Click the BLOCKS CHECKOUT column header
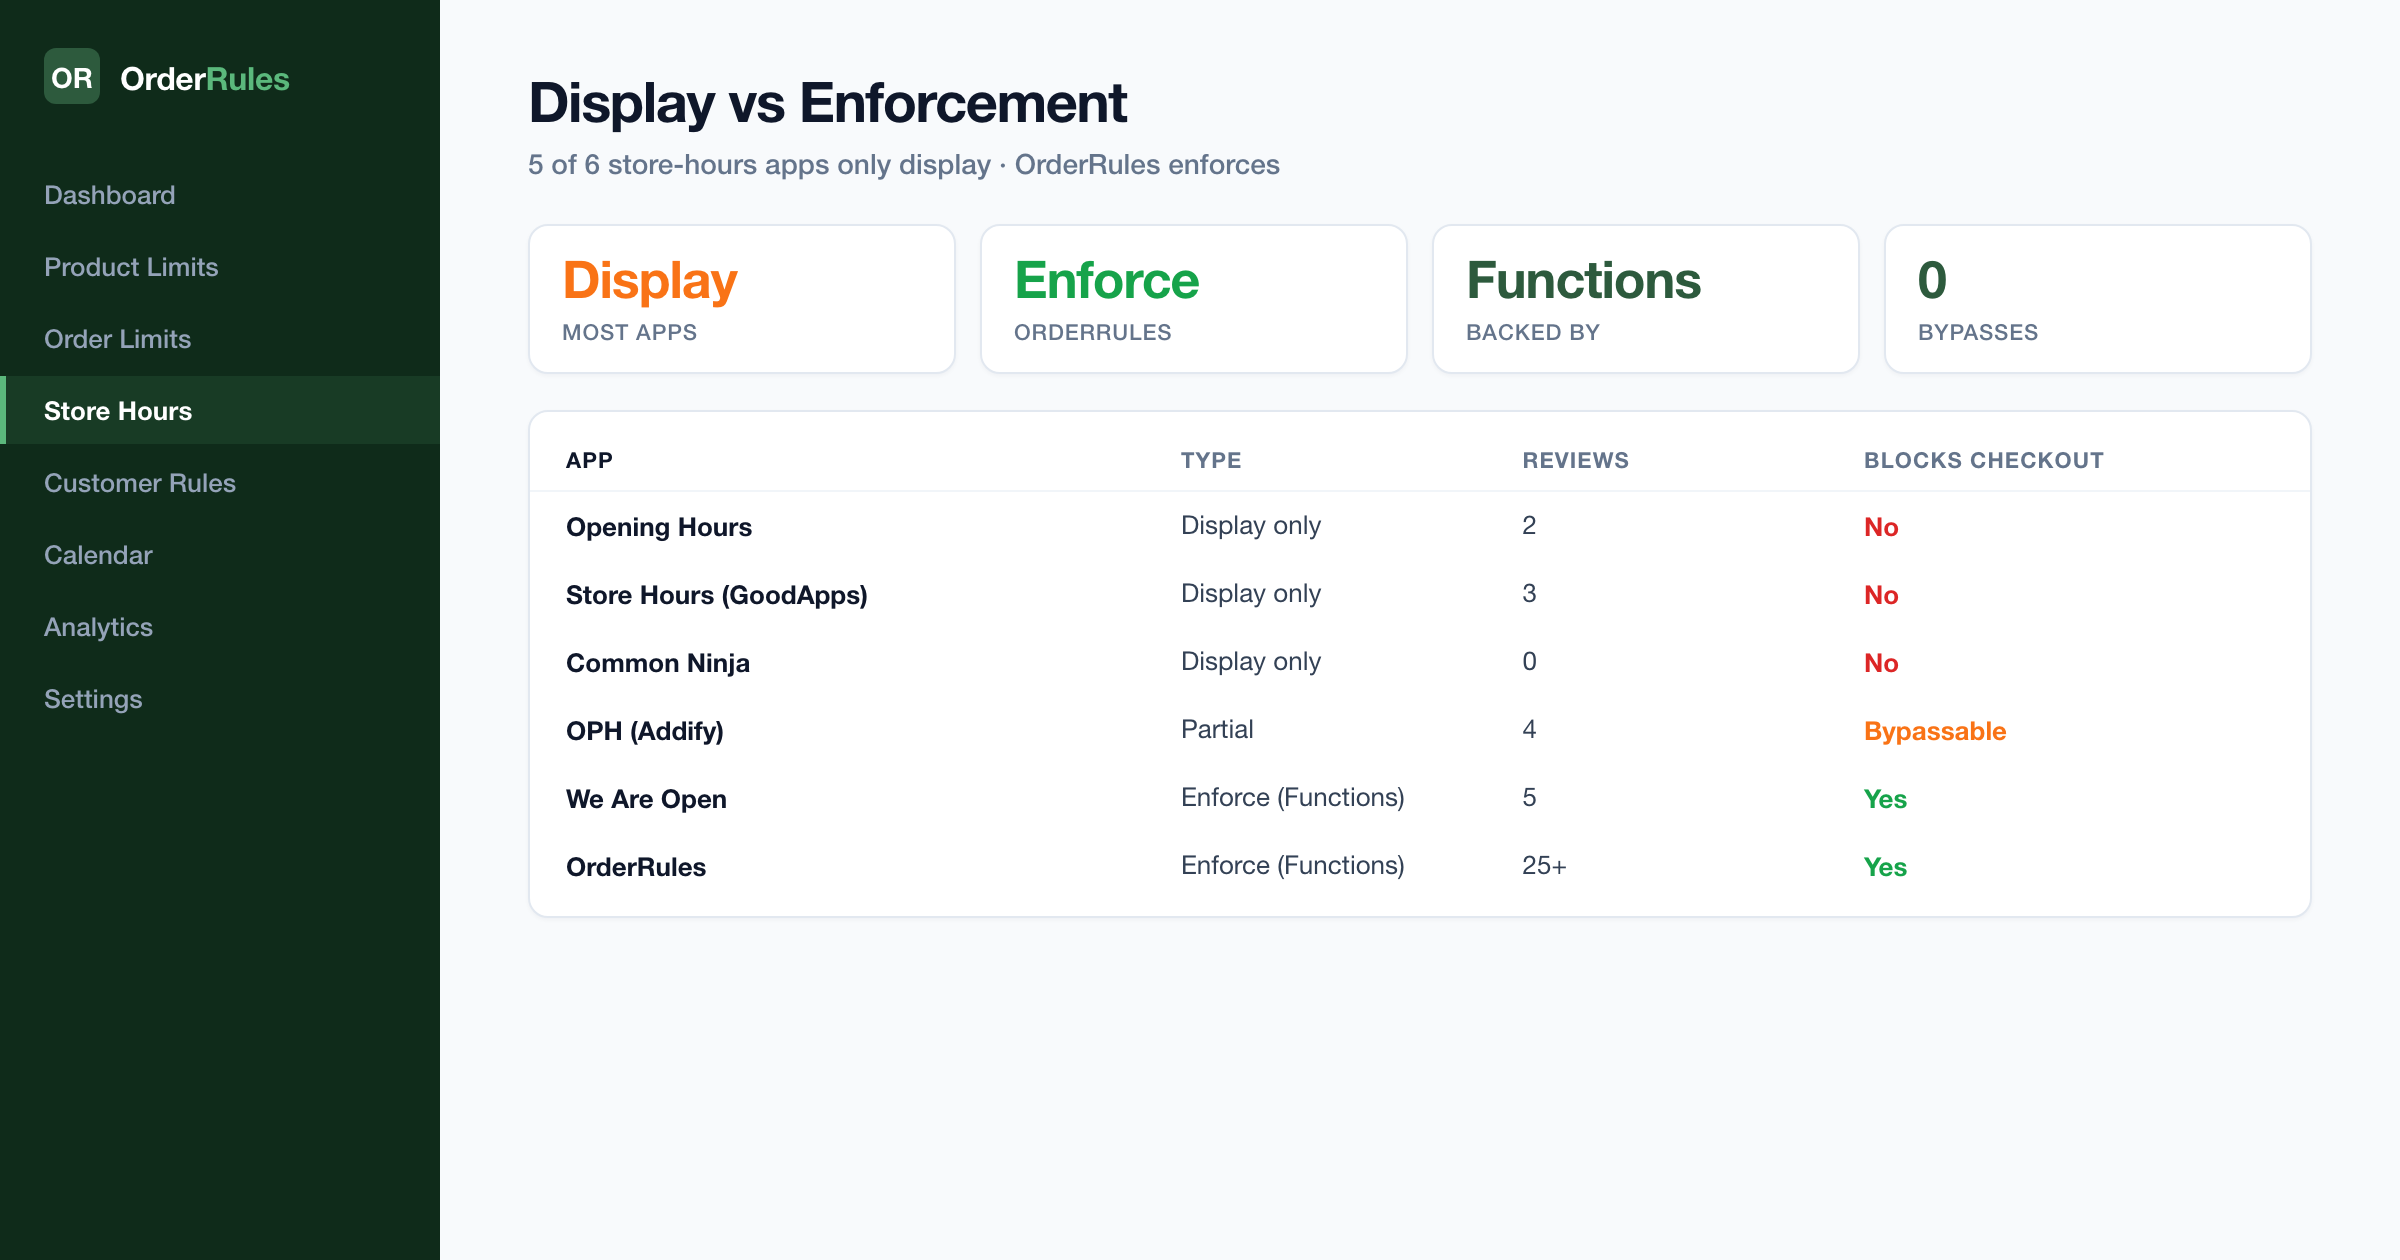Viewport: 2400px width, 1260px height. point(1984,460)
